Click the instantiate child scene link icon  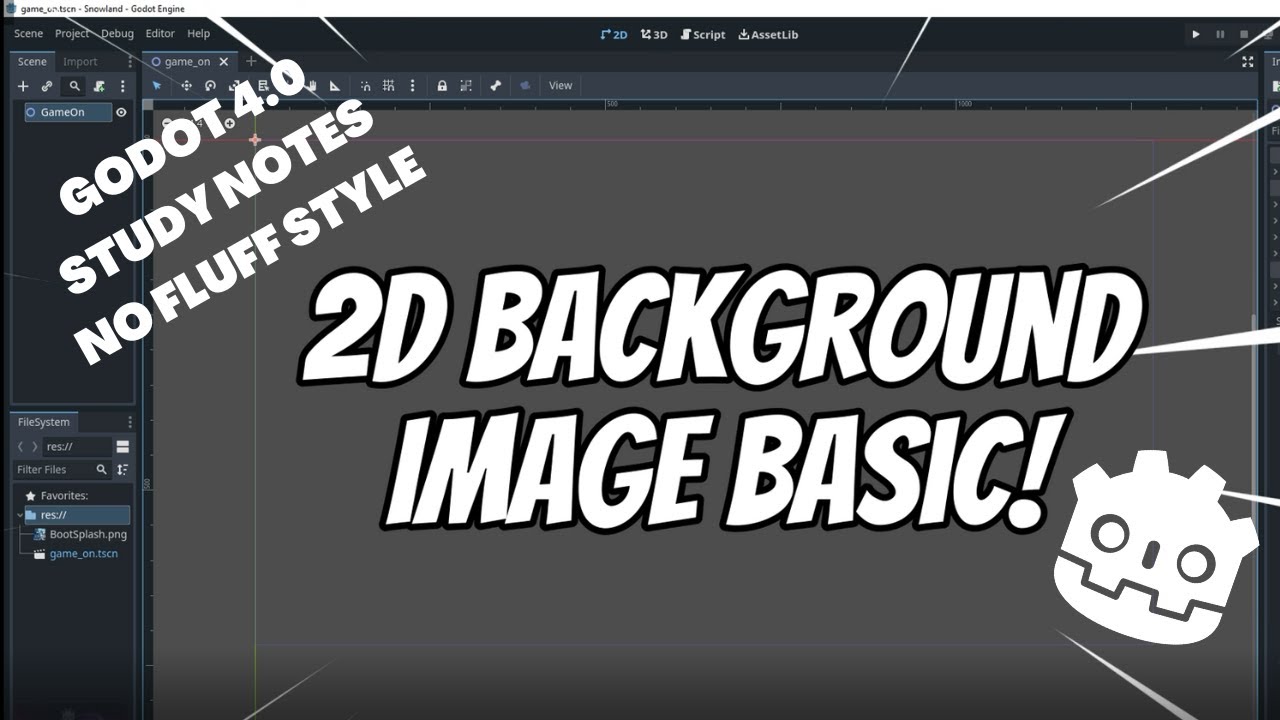[47, 87]
